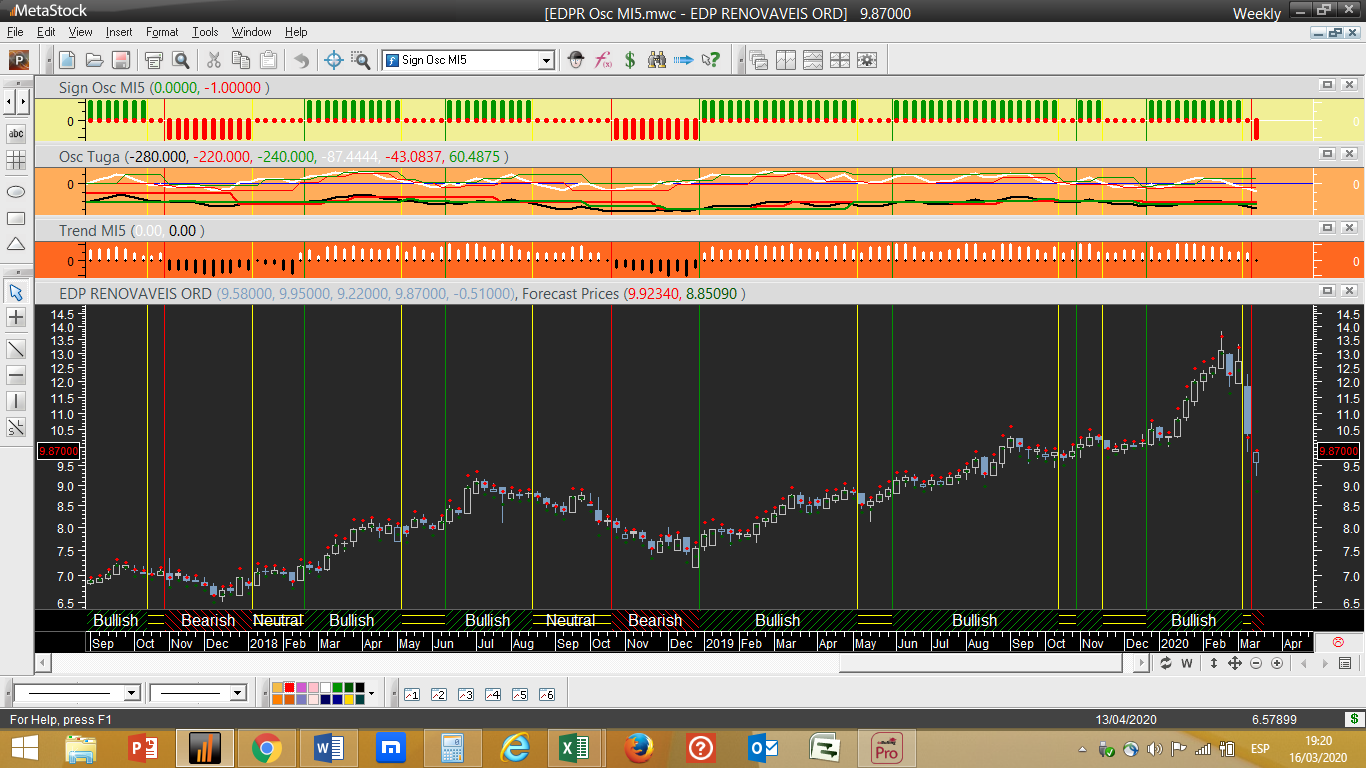Pick the red color swatch

[x=290, y=688]
